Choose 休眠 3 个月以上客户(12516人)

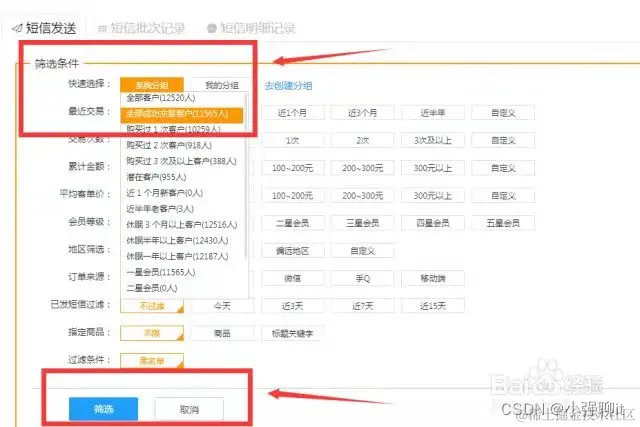coord(182,225)
